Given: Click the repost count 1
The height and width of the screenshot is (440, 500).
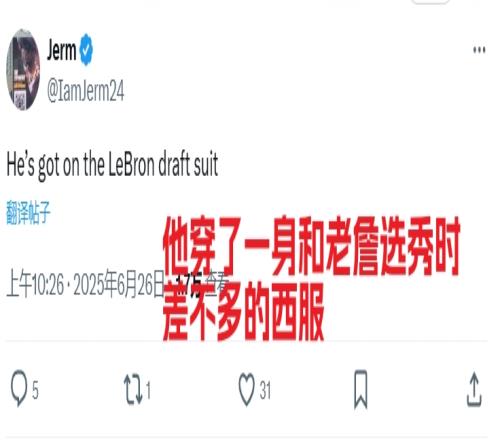Looking at the screenshot, I should pos(148,390).
